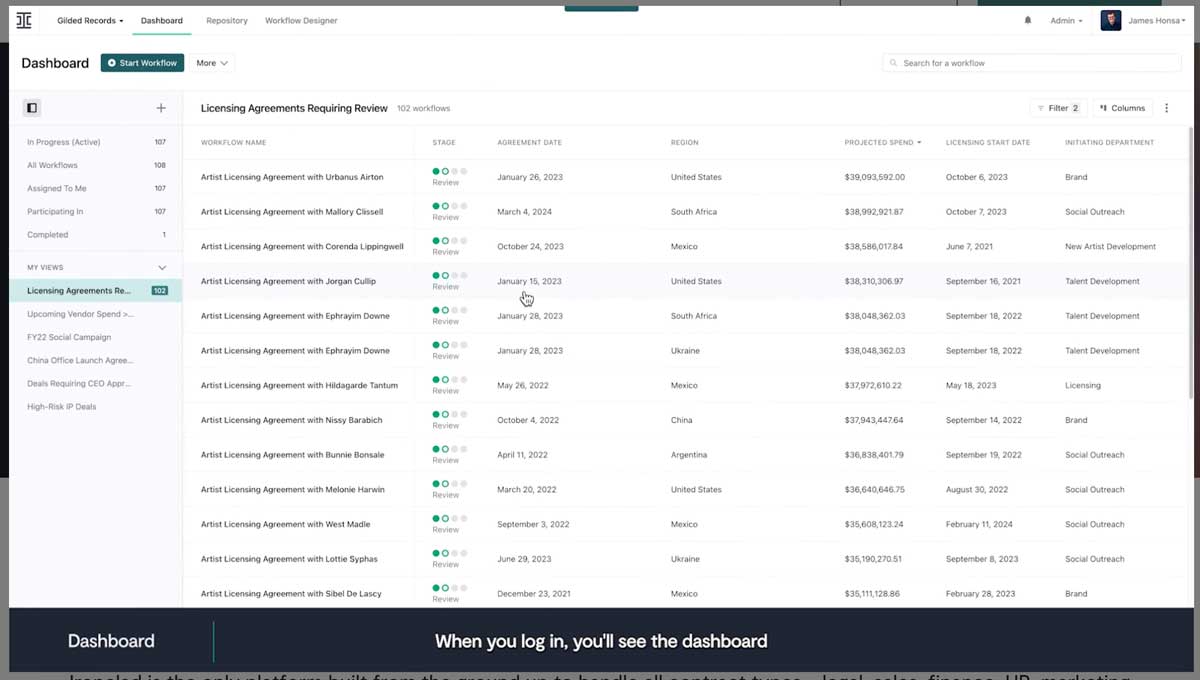Open the Filter panel
Screen dimensions: 1200x680
tap(1057, 107)
